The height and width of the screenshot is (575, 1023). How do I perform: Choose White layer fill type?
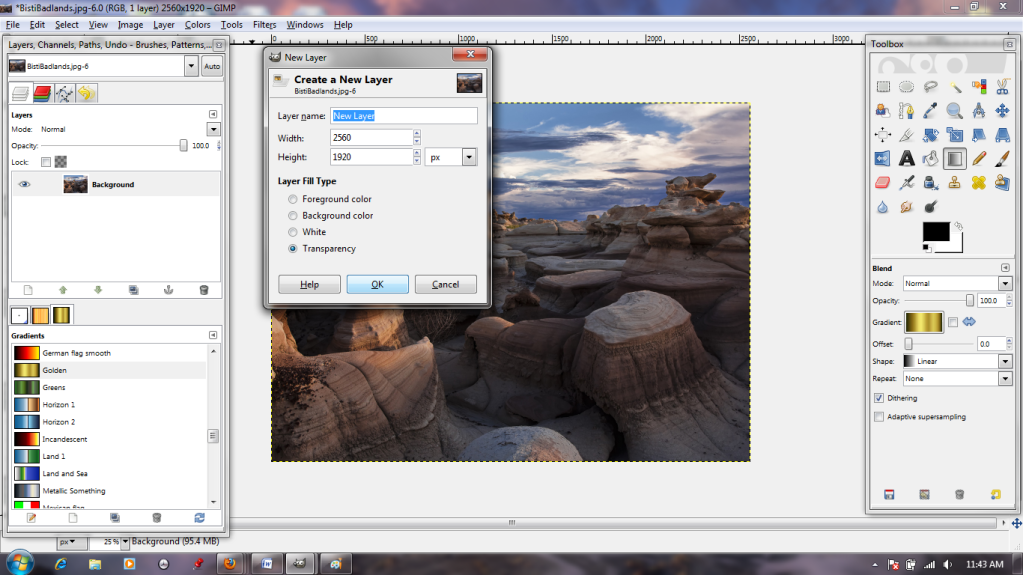tap(292, 232)
